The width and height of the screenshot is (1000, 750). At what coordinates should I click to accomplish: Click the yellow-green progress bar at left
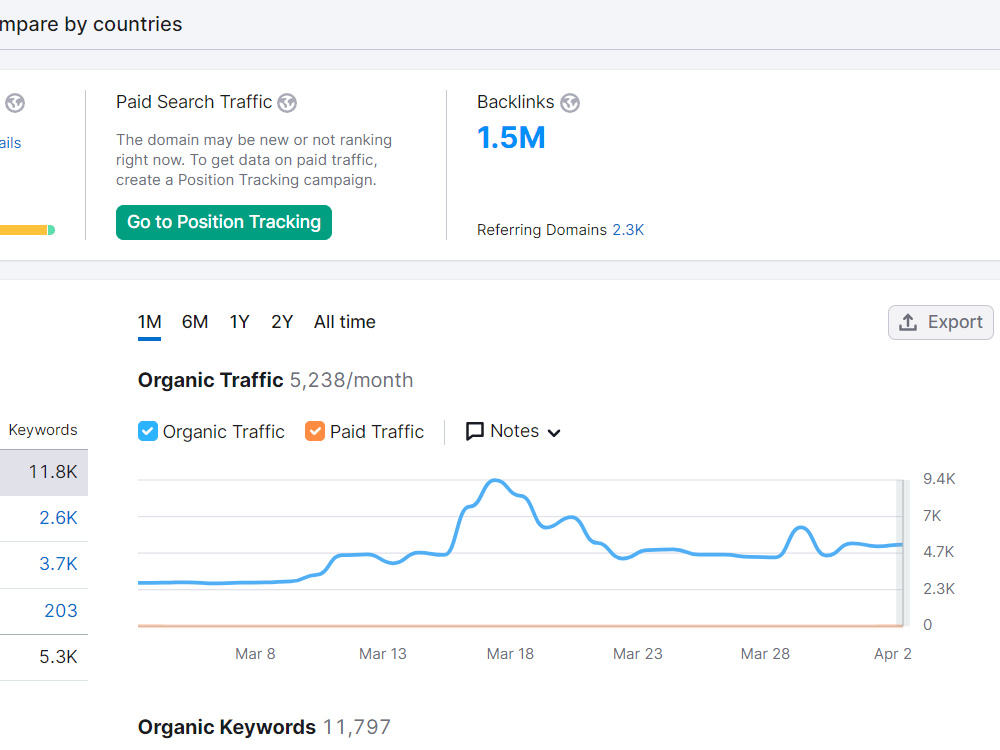pyautogui.click(x=27, y=230)
